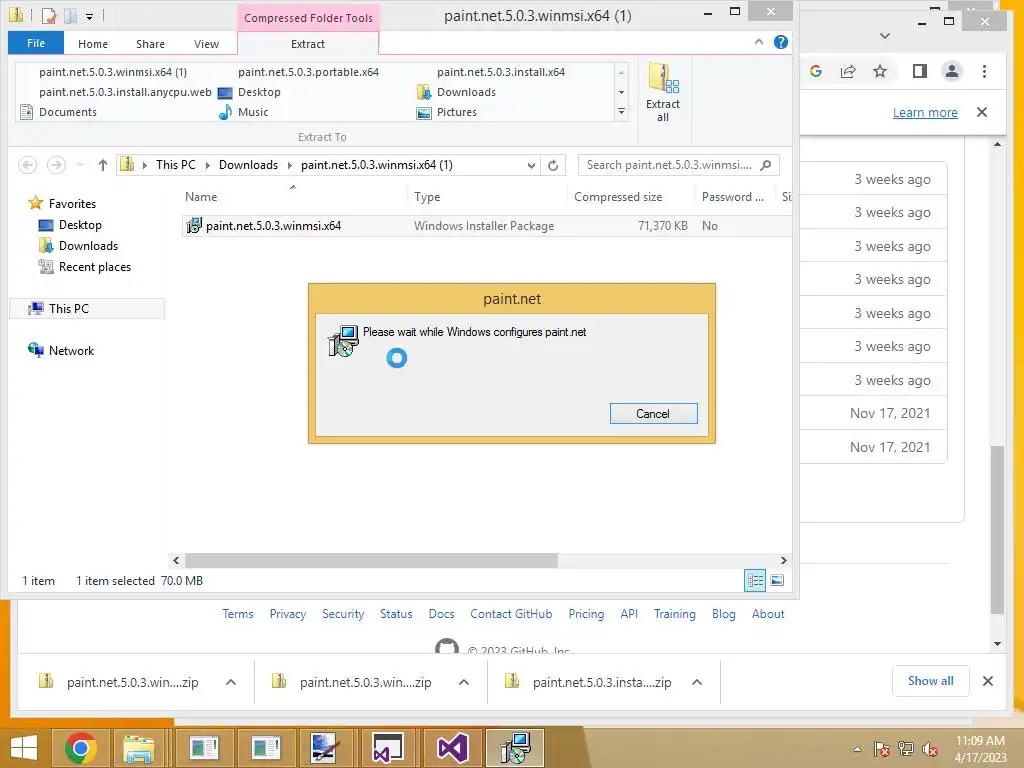The width and height of the screenshot is (1024, 768).
Task: Select the Extract ribbon tab
Action: (x=308, y=44)
